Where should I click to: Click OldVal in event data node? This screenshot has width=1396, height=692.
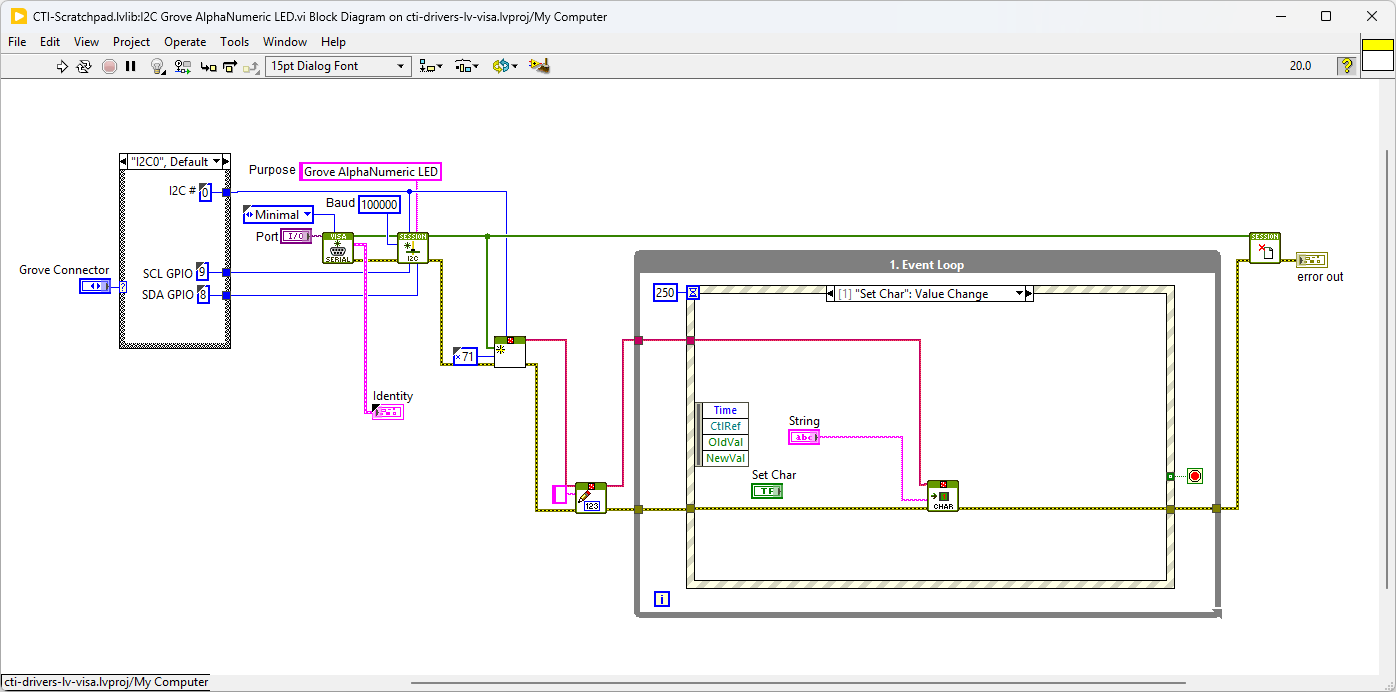pos(725,442)
